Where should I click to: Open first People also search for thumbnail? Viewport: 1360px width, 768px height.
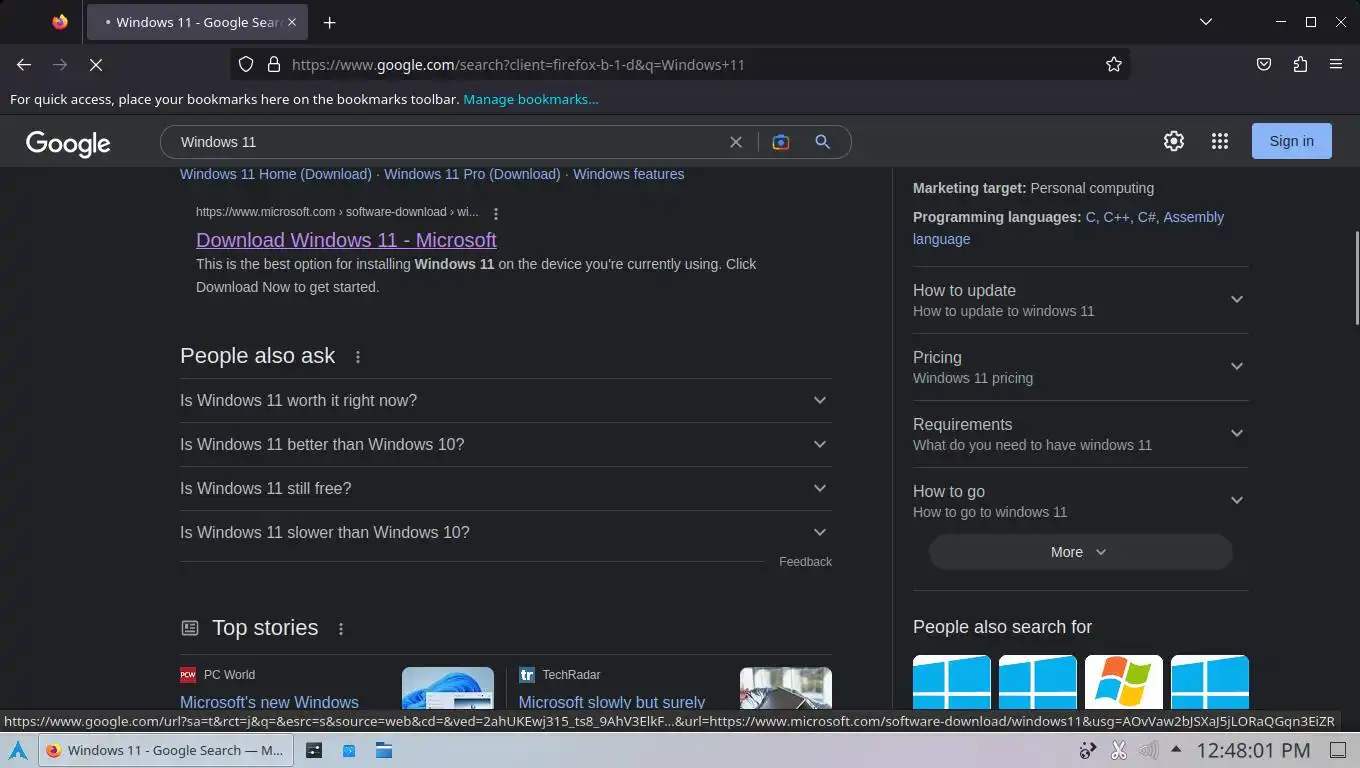coord(952,682)
